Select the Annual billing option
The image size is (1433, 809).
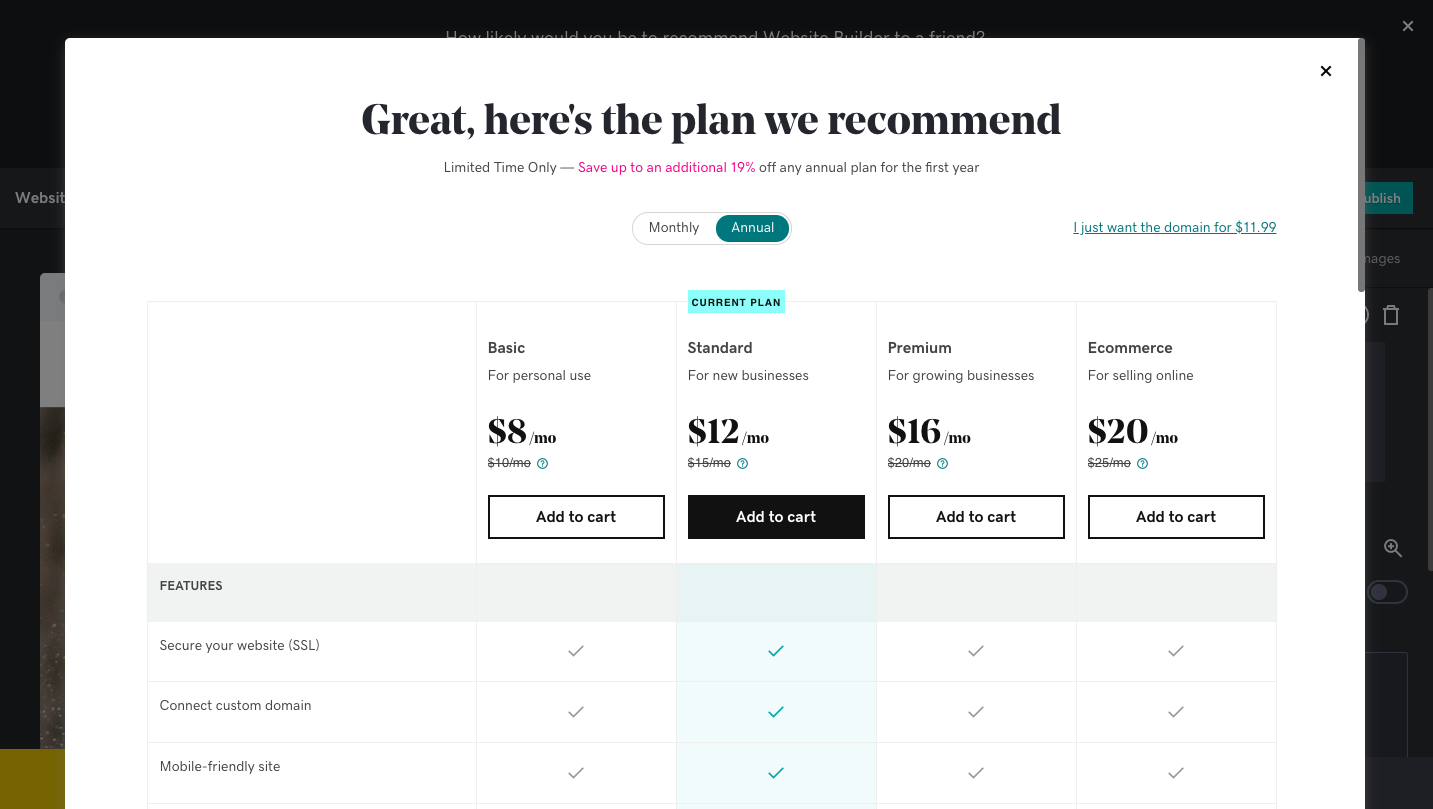click(x=752, y=228)
